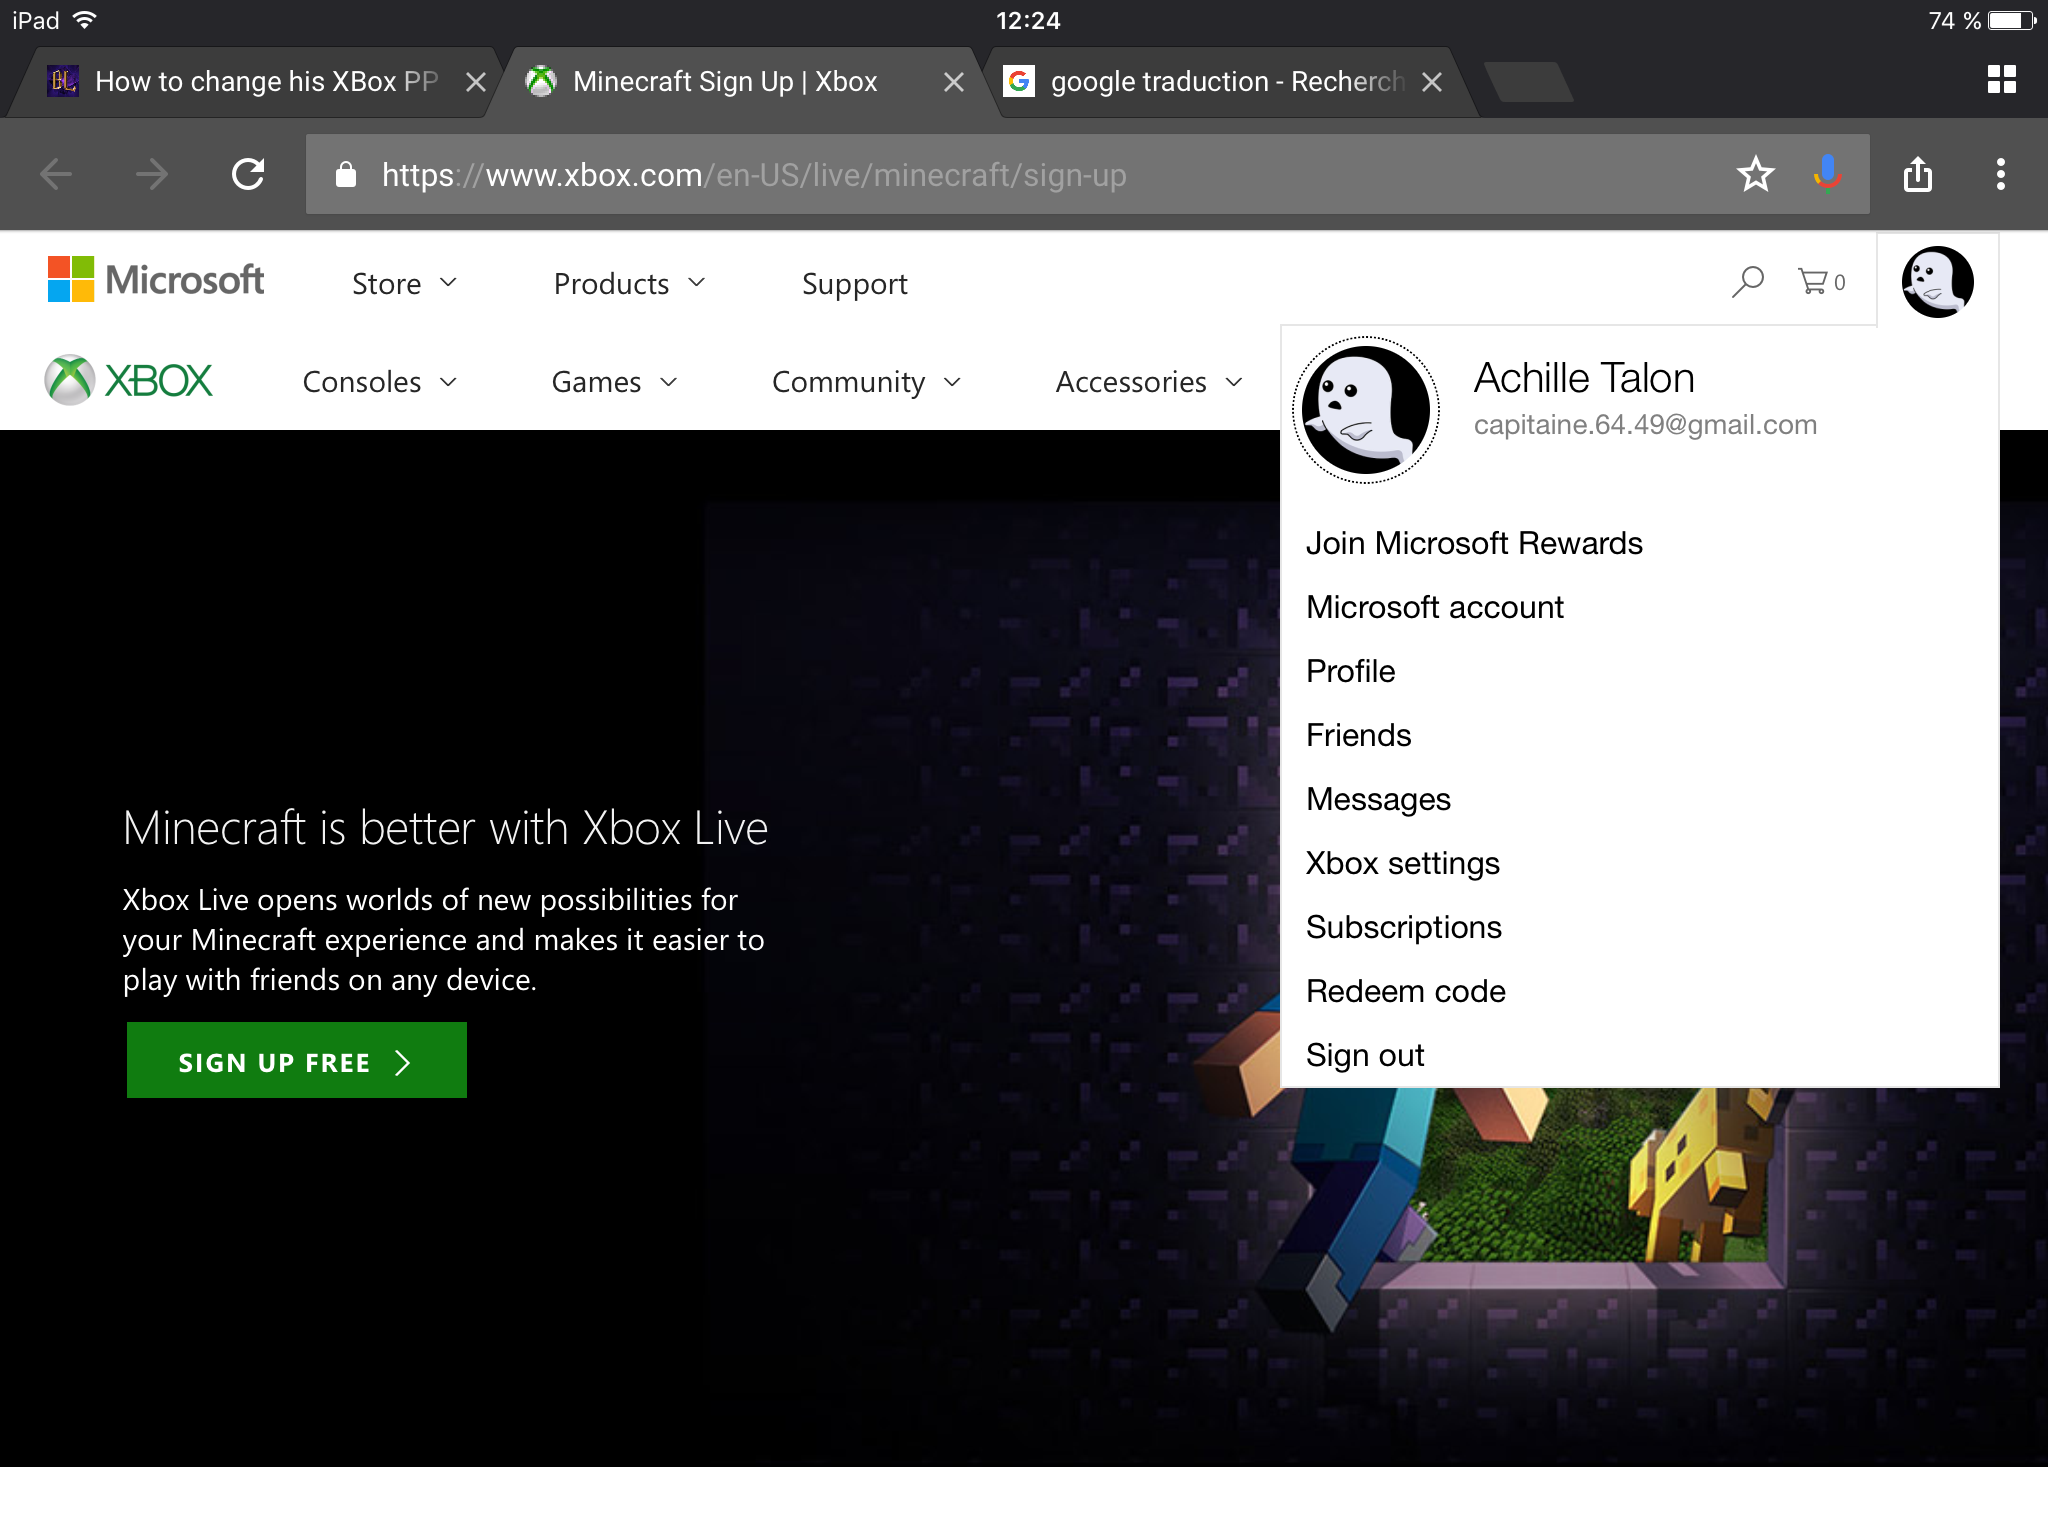The height and width of the screenshot is (1536, 2048).
Task: Open Microsoft account from the menu
Action: tap(1435, 607)
